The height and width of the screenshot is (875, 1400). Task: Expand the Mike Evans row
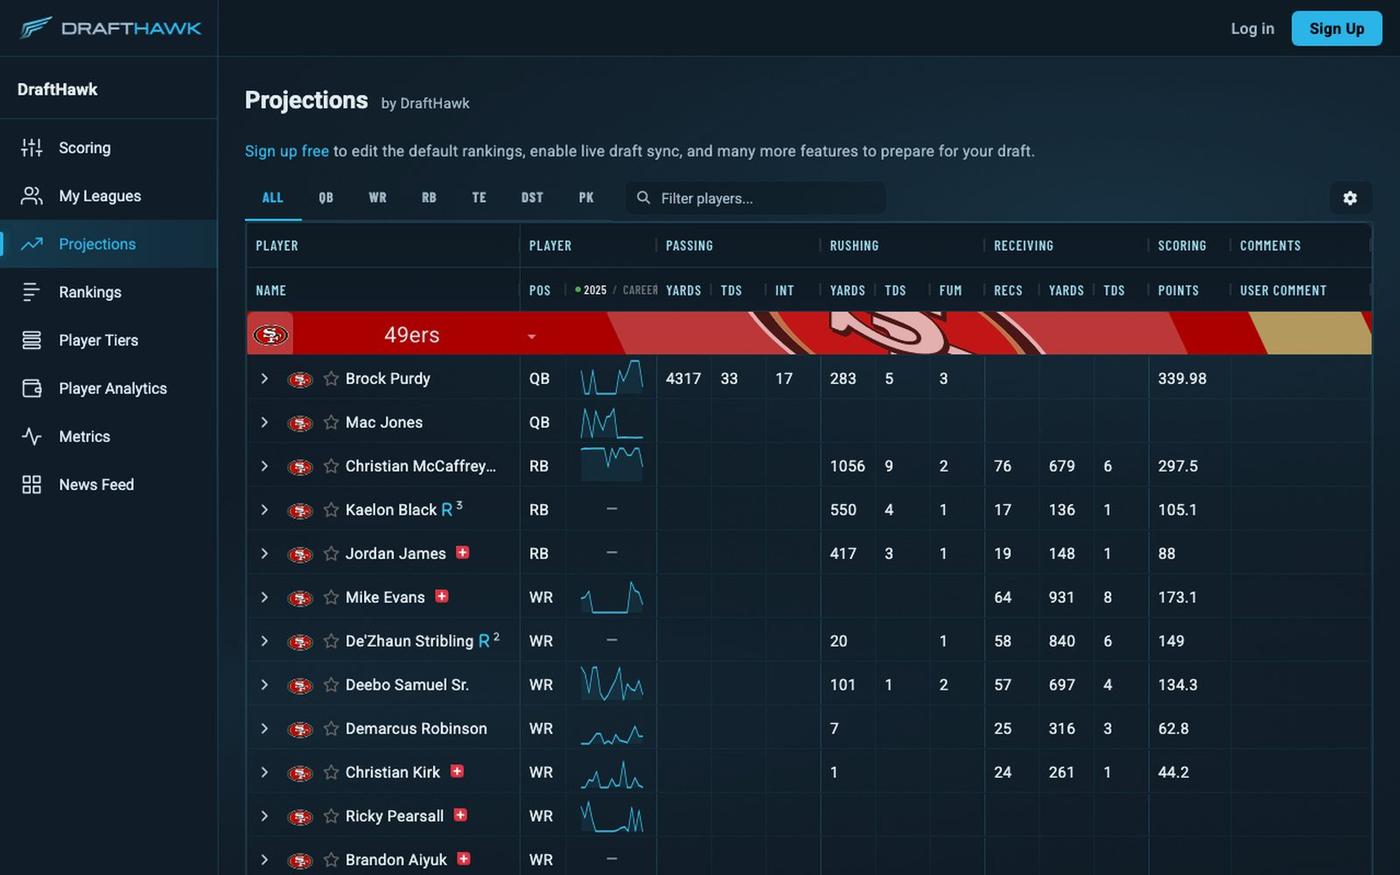[x=264, y=597]
